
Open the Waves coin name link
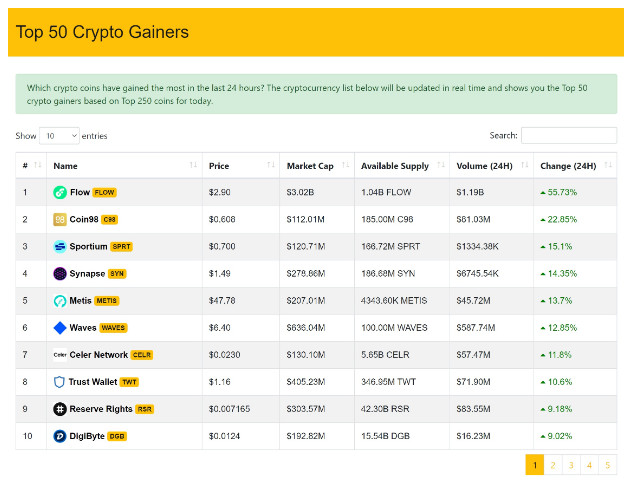(x=83, y=328)
